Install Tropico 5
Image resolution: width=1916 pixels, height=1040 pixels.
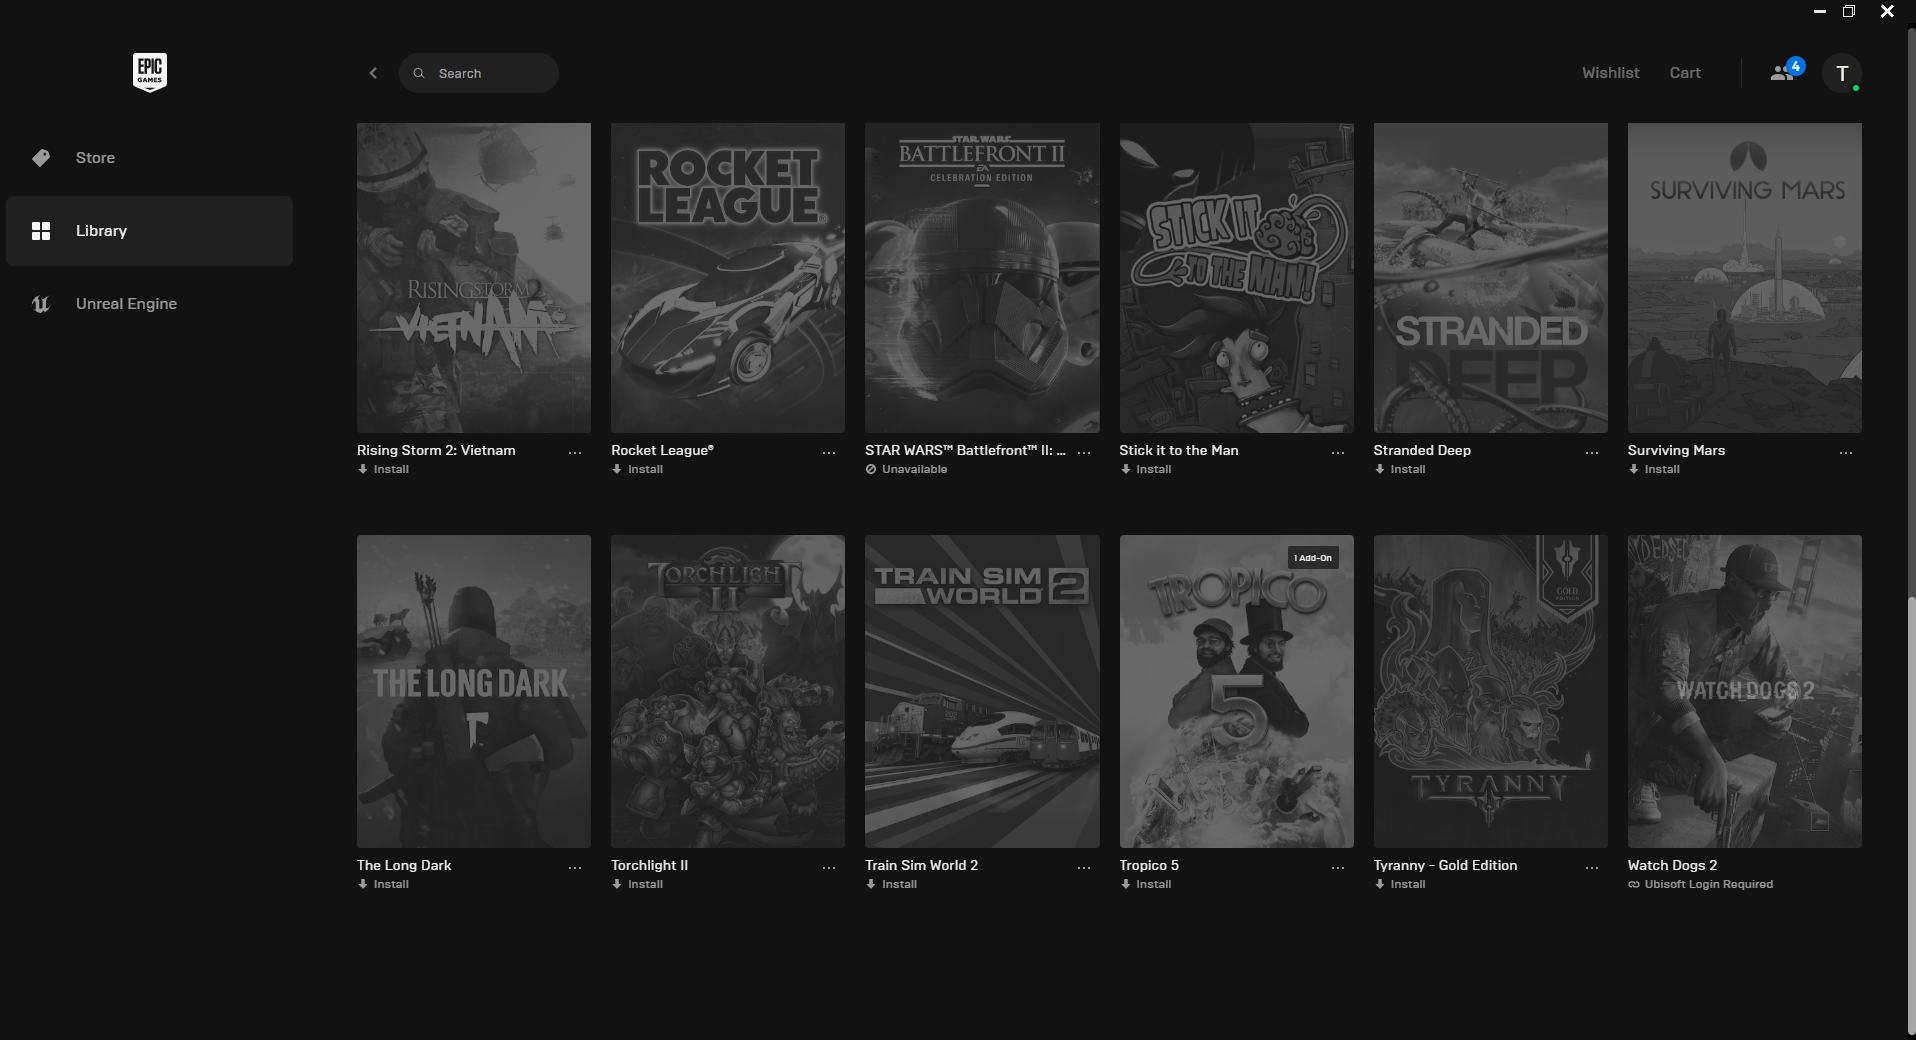(1146, 884)
